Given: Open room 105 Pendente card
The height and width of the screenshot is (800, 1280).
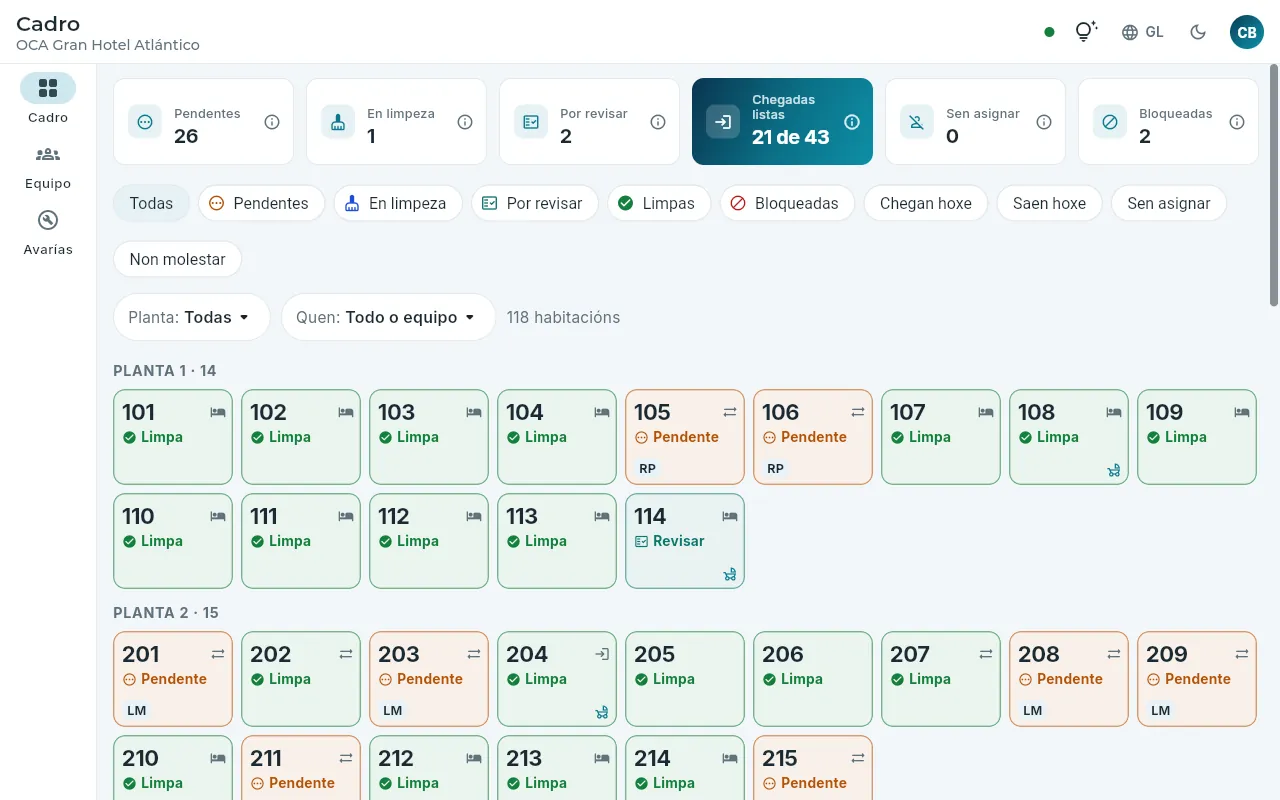Looking at the screenshot, I should coord(685,437).
